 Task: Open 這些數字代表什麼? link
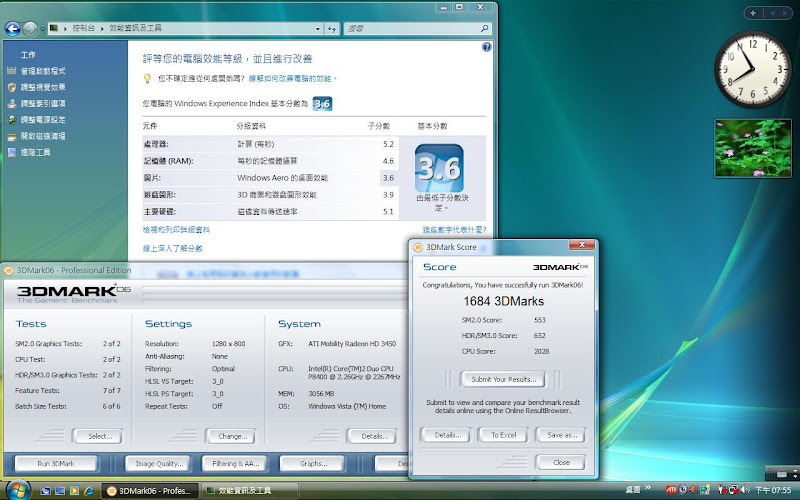click(454, 230)
